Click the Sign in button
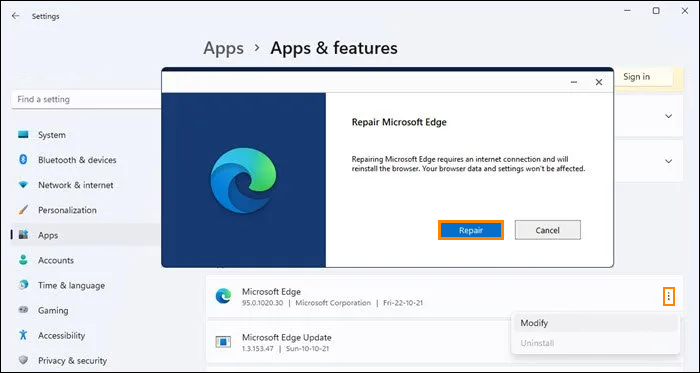The image size is (700, 373). 637,77
